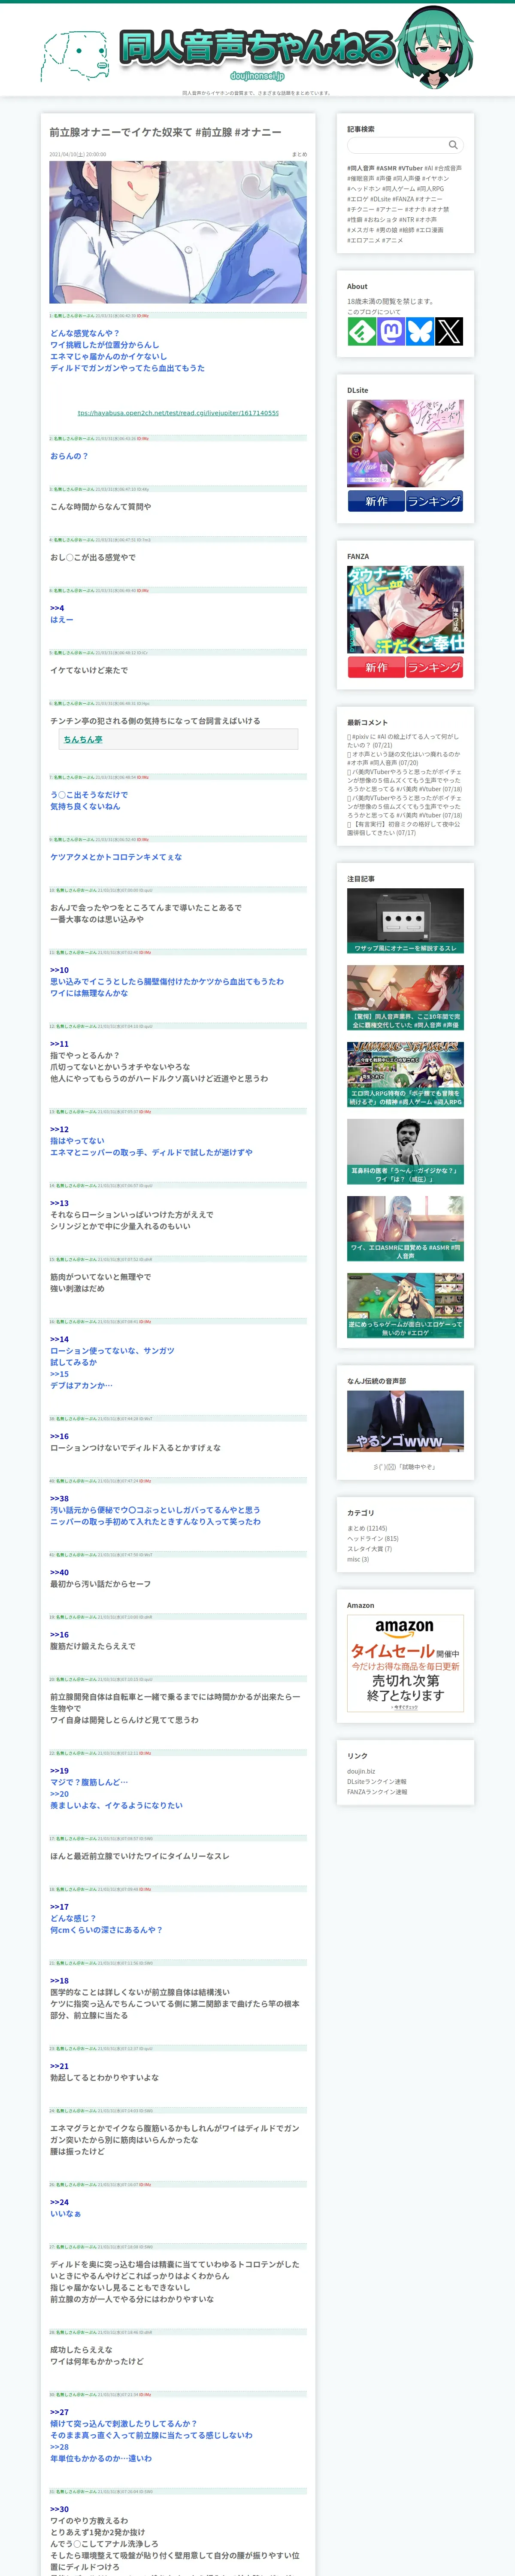Open the FANZAランキング速報 link

377,1792
